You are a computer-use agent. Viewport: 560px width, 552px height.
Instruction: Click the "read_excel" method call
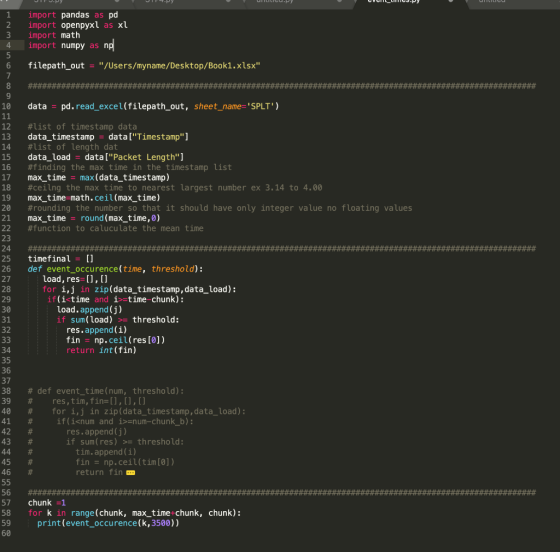coord(99,106)
